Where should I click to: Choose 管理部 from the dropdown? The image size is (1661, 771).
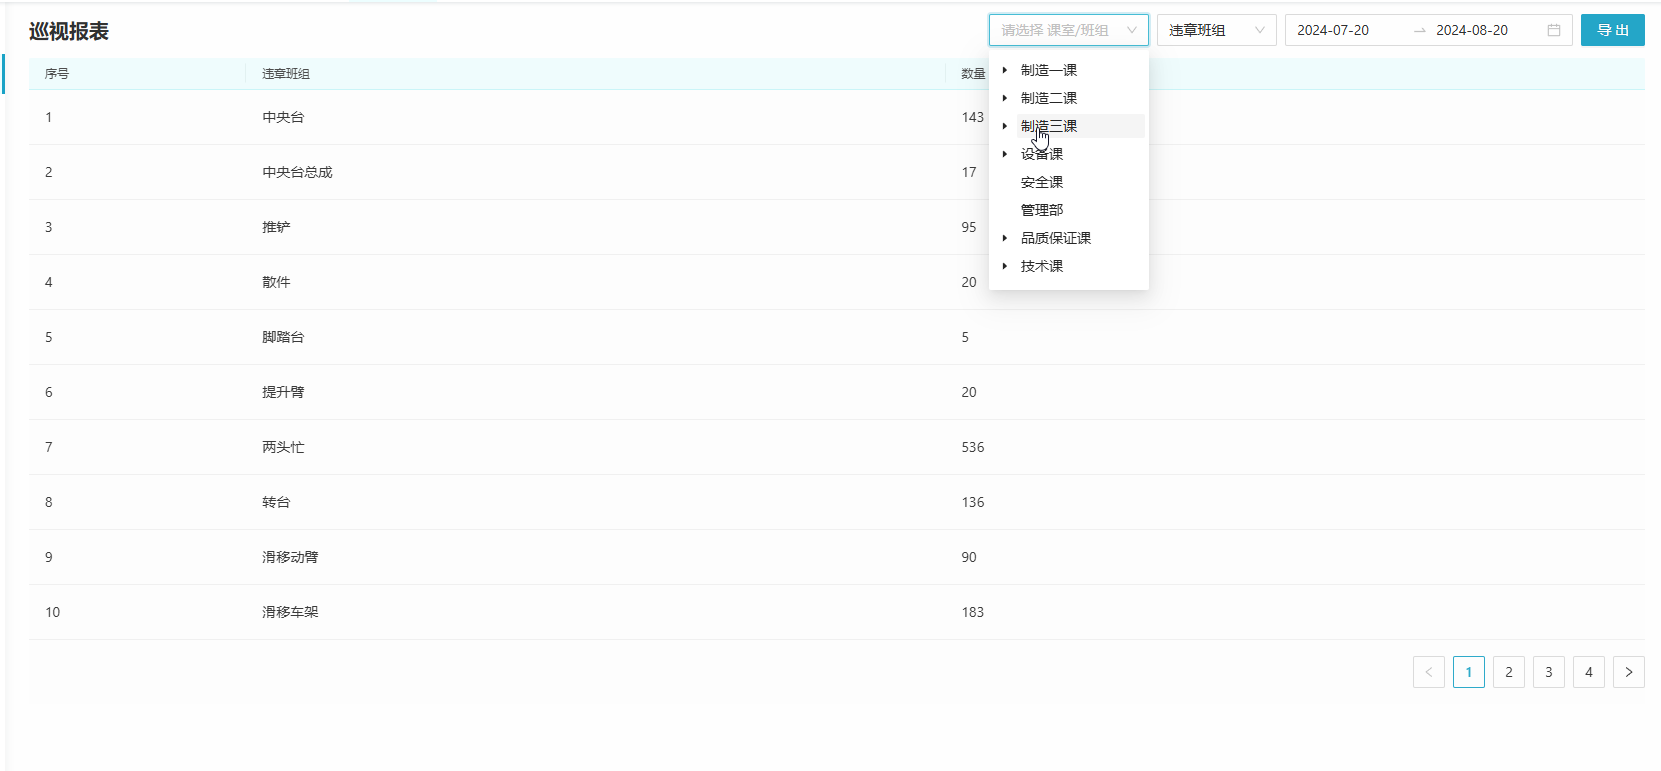[1042, 210]
